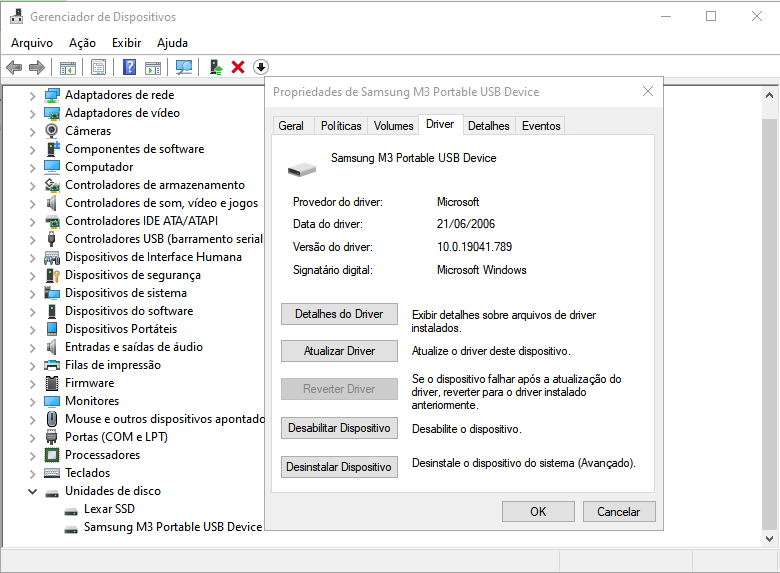This screenshot has height=573, width=780.
Task: Click the Device Manager title bar icon
Action: click(x=16, y=16)
